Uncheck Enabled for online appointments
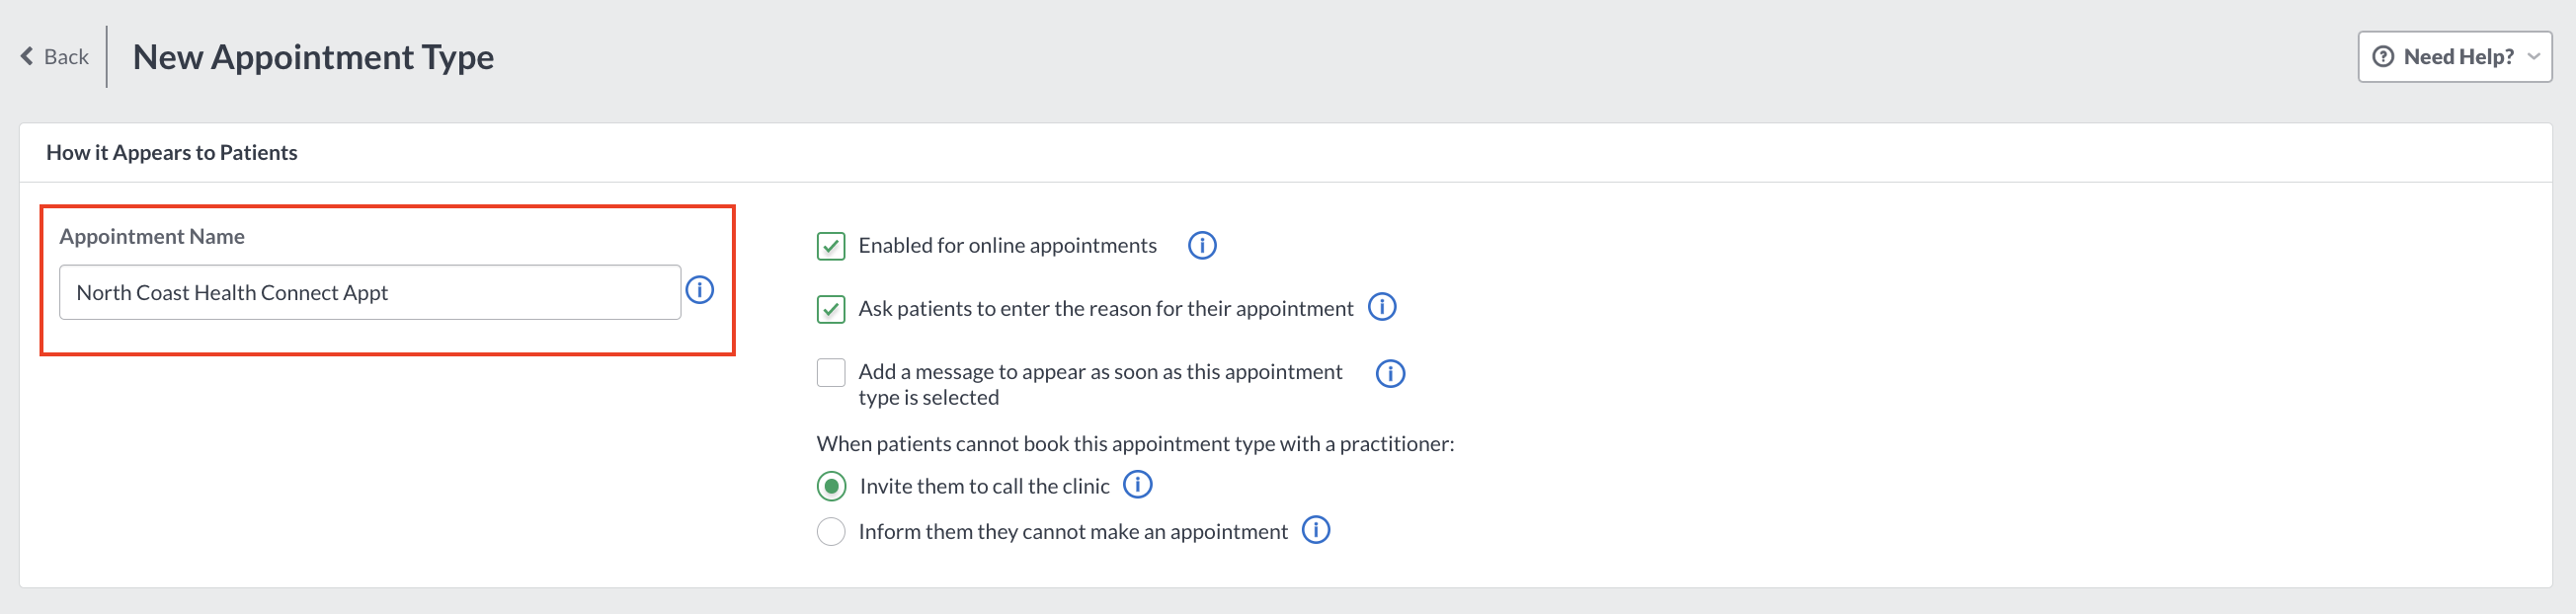 [830, 246]
